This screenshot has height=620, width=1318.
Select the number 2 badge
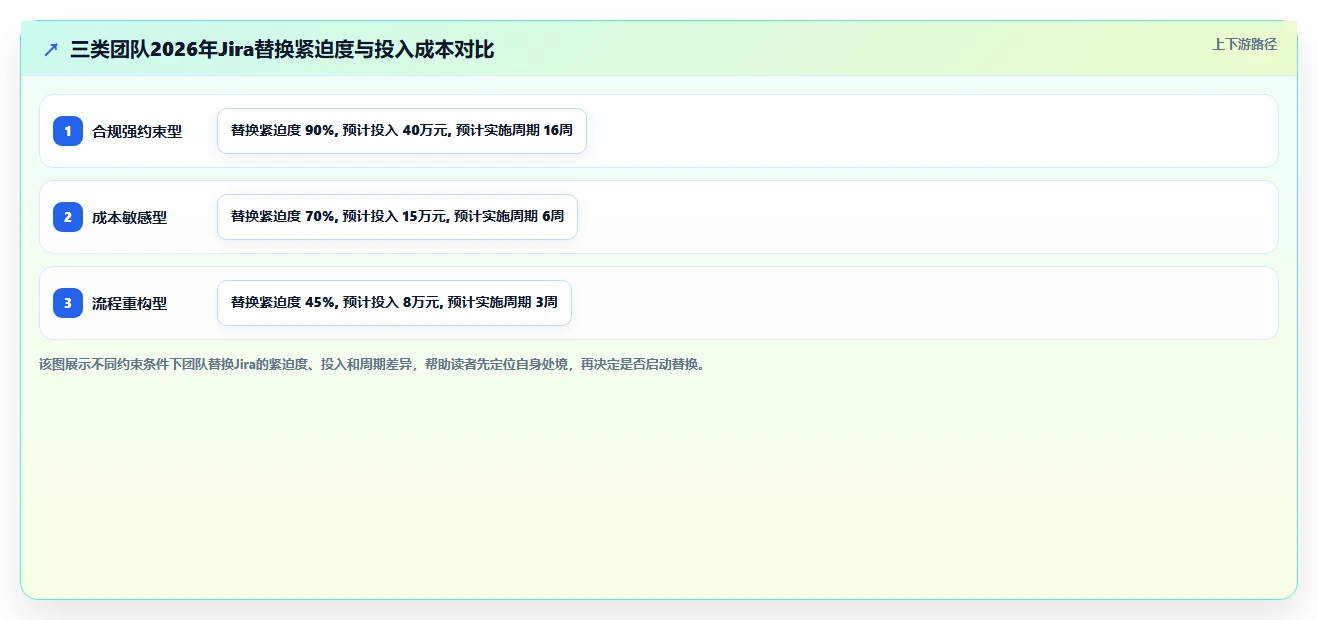(68, 217)
